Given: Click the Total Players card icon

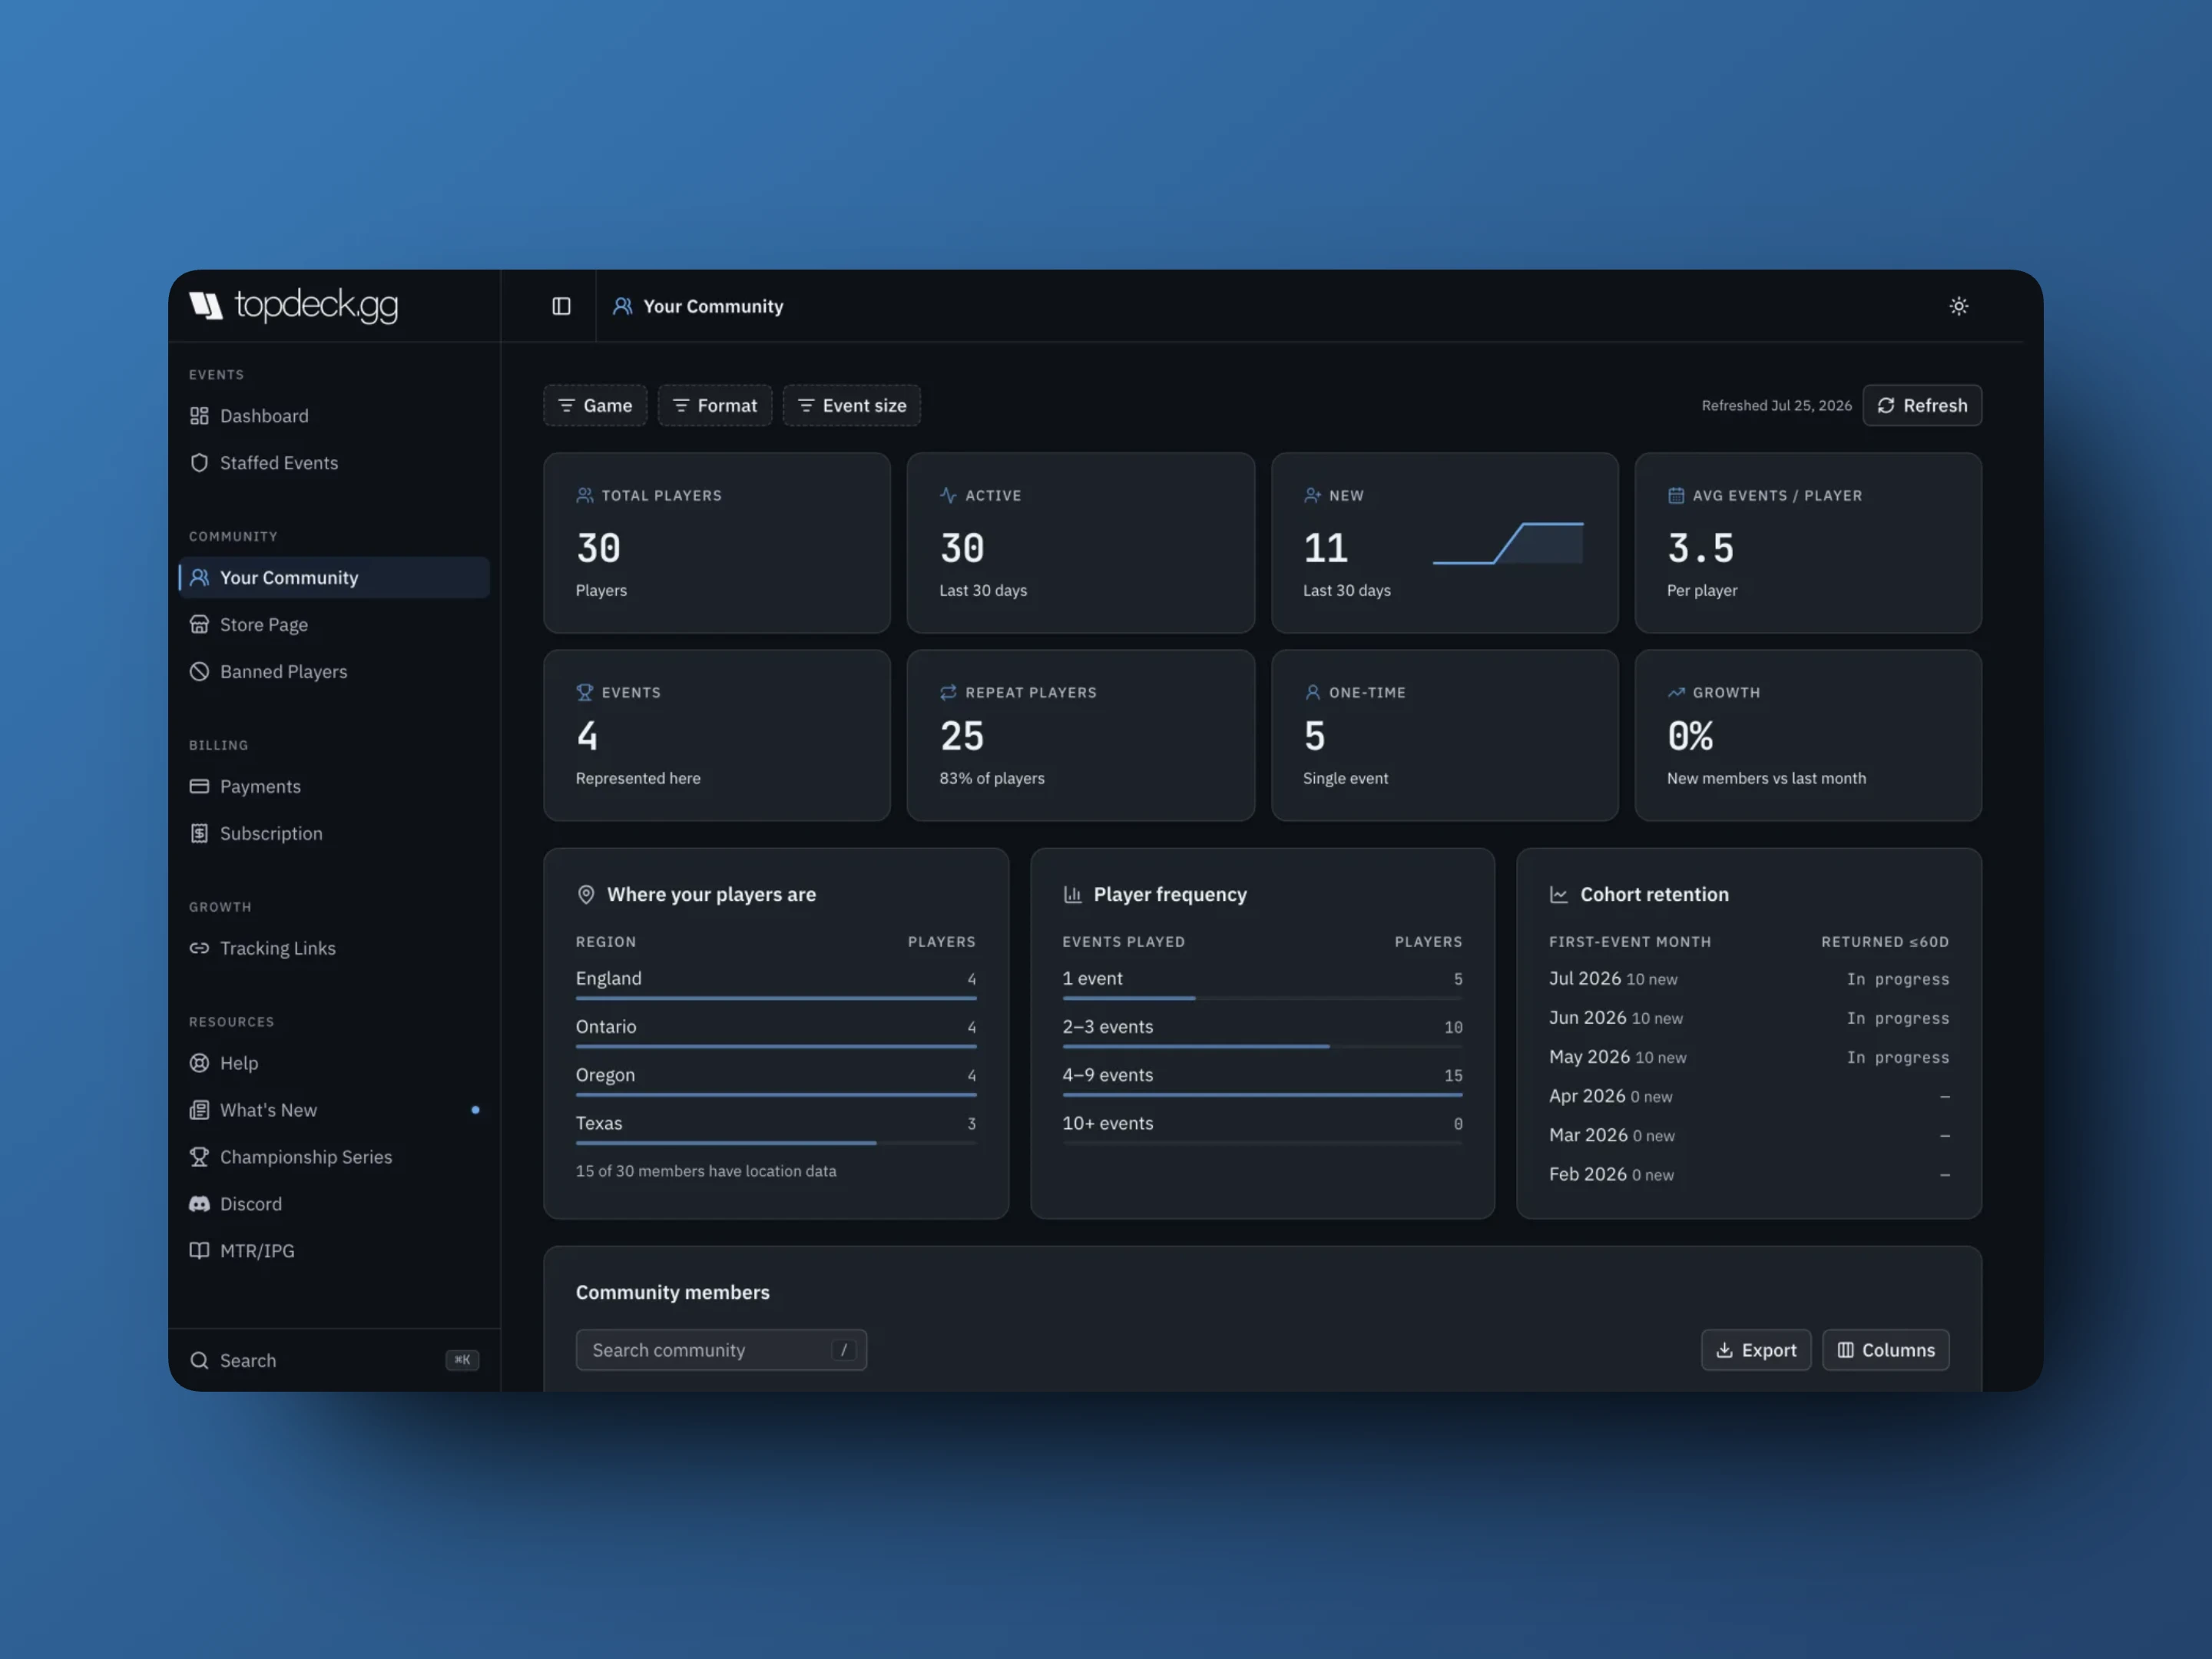Looking at the screenshot, I should point(585,495).
